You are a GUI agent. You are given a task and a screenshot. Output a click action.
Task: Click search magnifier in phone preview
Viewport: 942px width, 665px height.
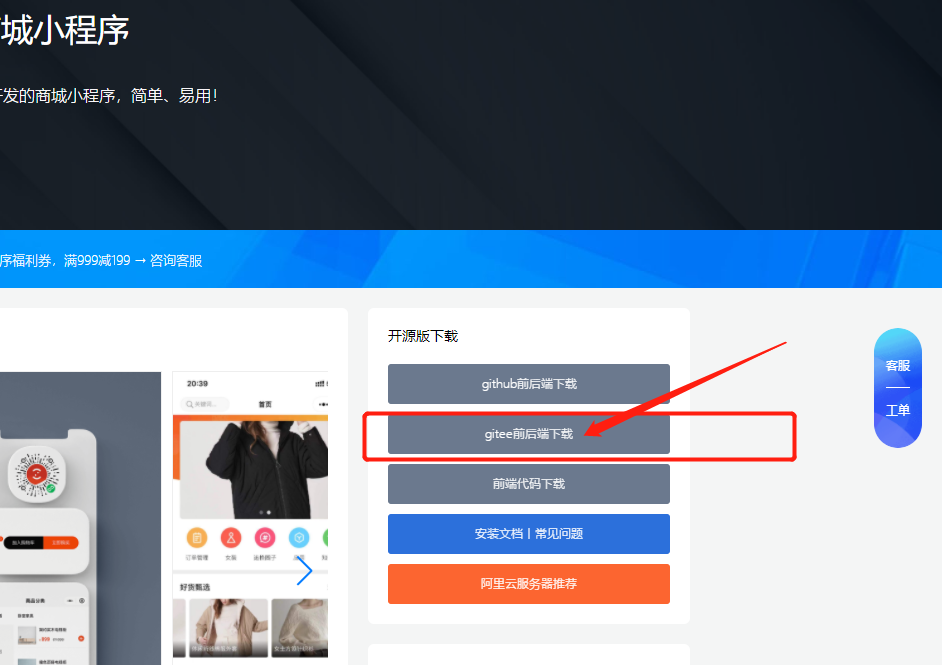(189, 404)
